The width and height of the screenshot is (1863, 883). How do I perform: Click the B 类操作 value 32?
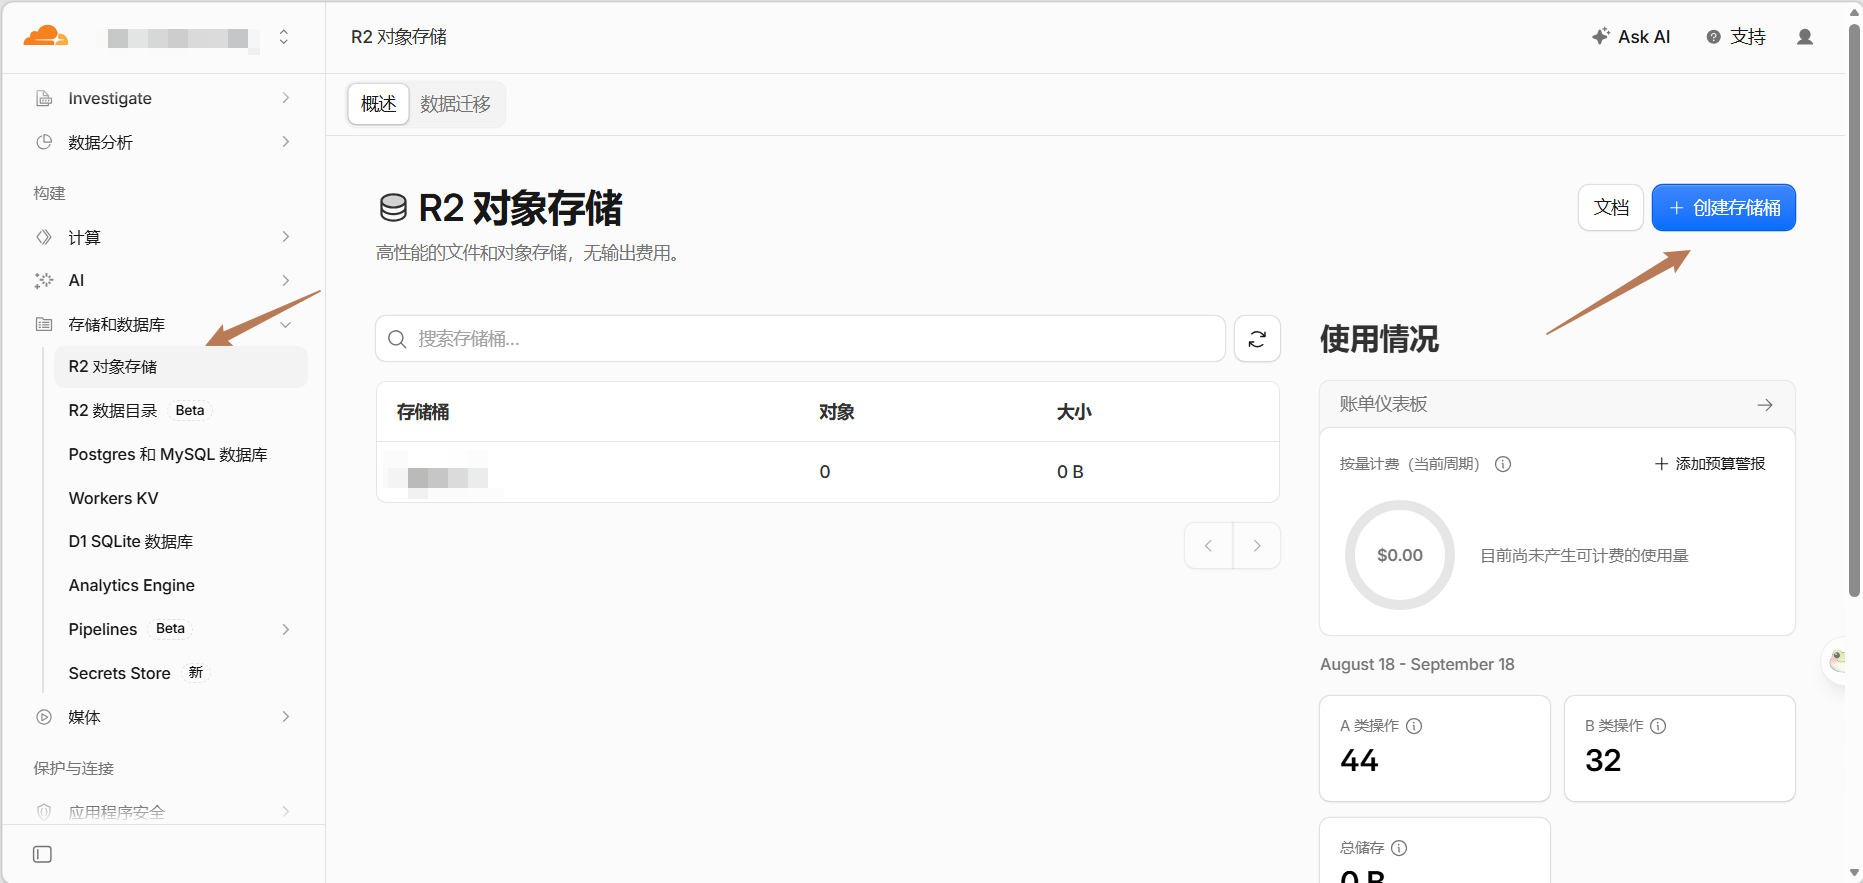(x=1603, y=761)
